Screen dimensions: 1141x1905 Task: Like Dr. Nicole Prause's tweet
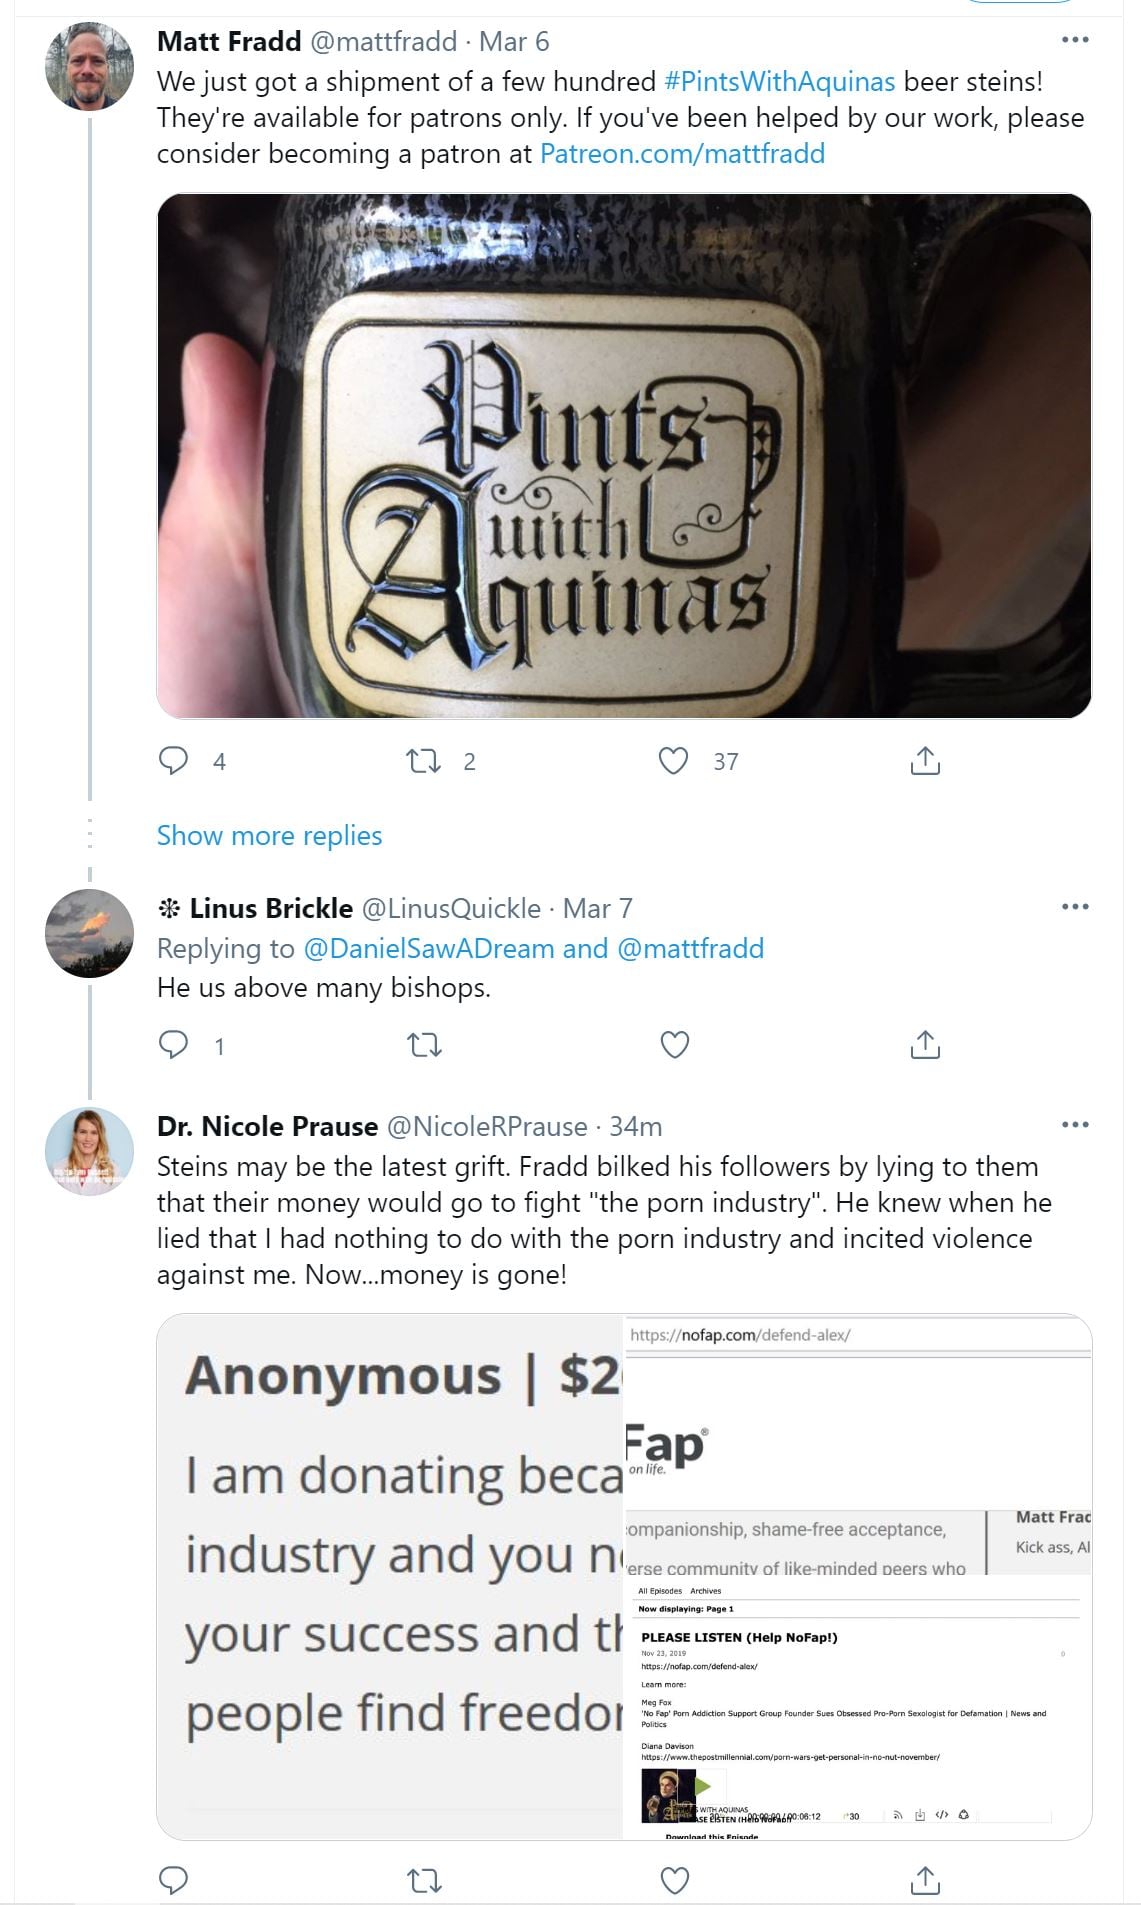(x=675, y=1880)
